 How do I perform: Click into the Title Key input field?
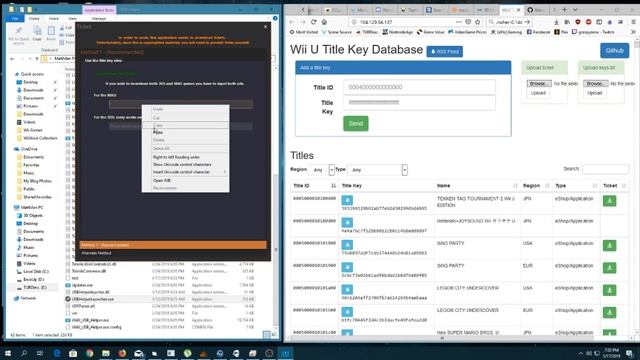click(419, 102)
